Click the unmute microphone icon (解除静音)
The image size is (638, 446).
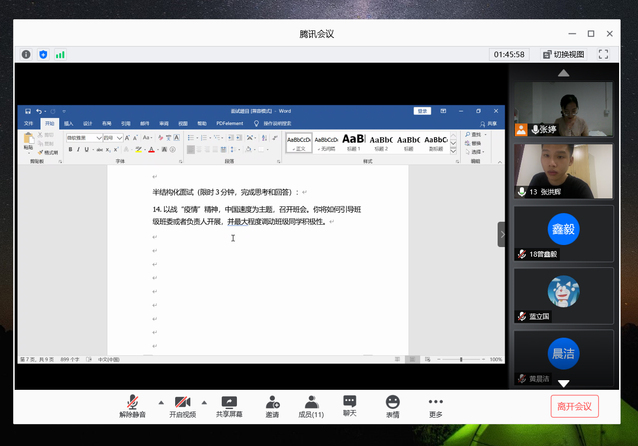coord(132,402)
